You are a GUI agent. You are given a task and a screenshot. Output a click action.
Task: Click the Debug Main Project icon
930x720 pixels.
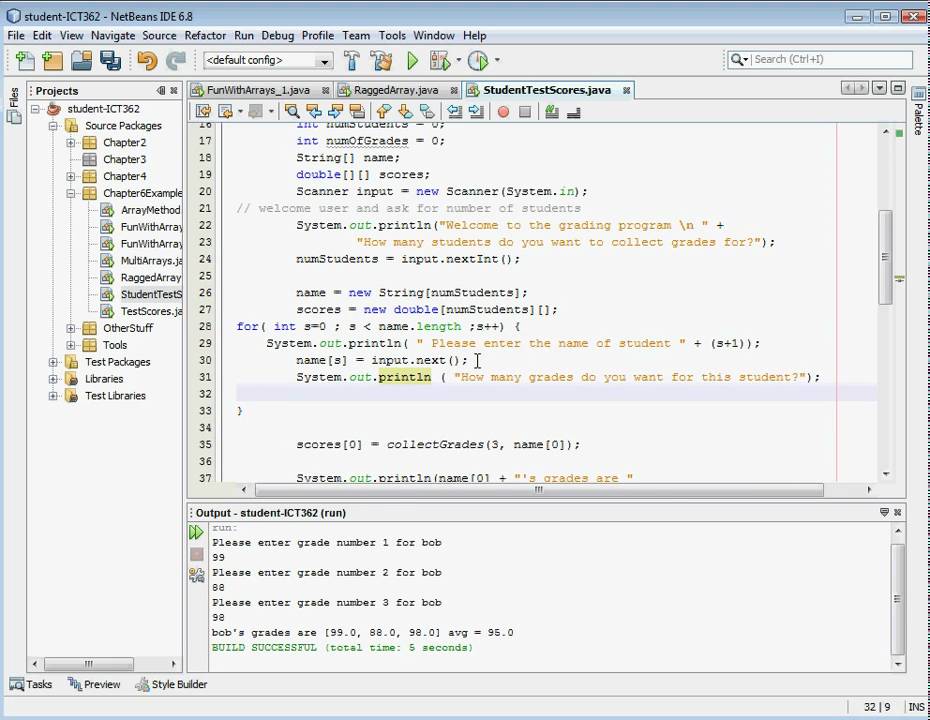(440, 60)
